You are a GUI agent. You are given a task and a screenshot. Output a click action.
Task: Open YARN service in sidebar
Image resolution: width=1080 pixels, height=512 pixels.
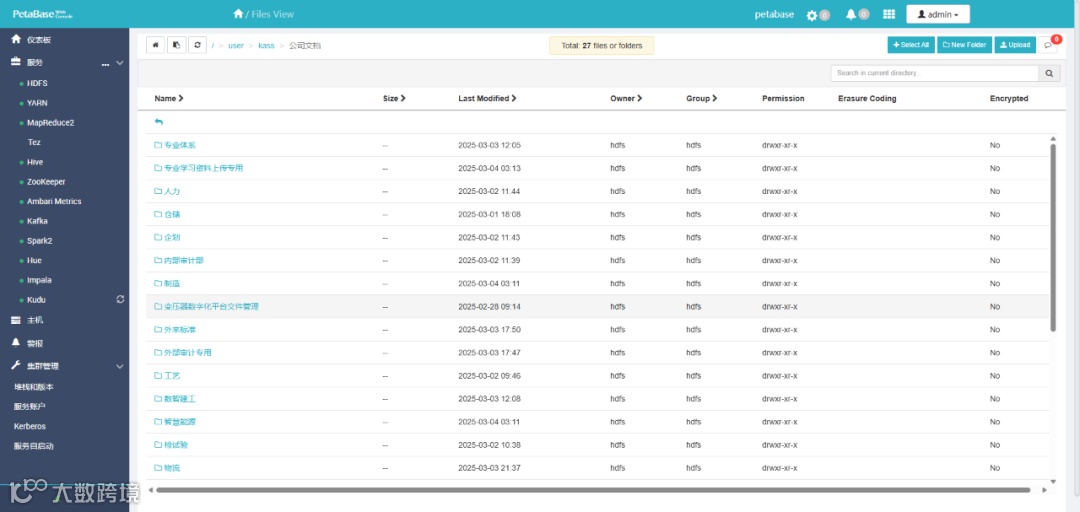click(x=37, y=103)
